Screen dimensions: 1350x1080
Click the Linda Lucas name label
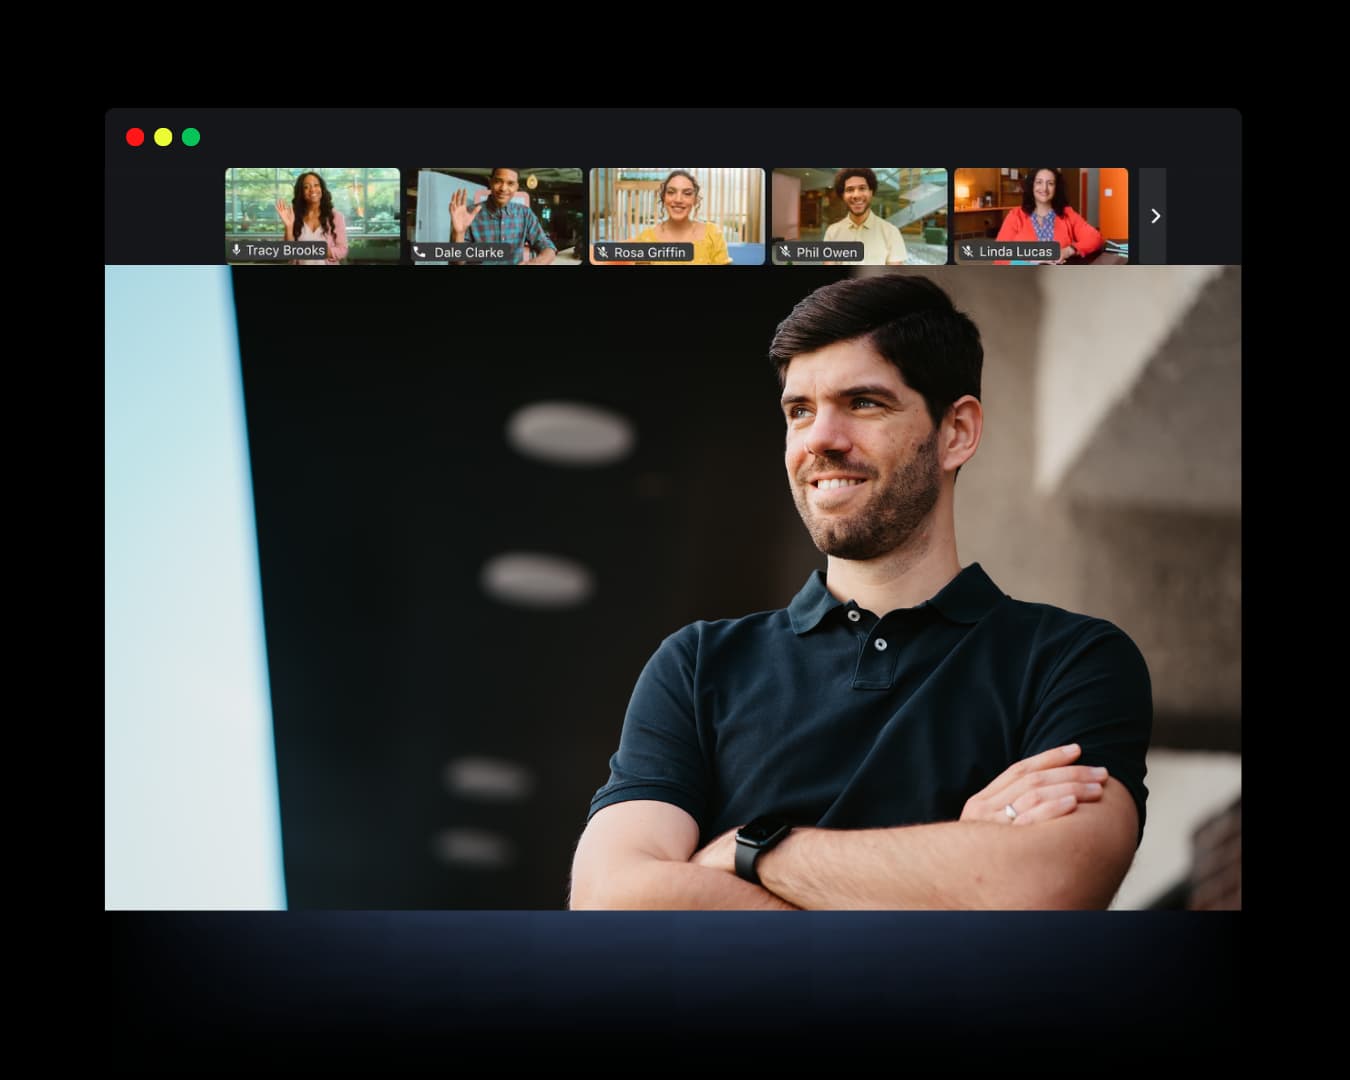[x=1015, y=252]
